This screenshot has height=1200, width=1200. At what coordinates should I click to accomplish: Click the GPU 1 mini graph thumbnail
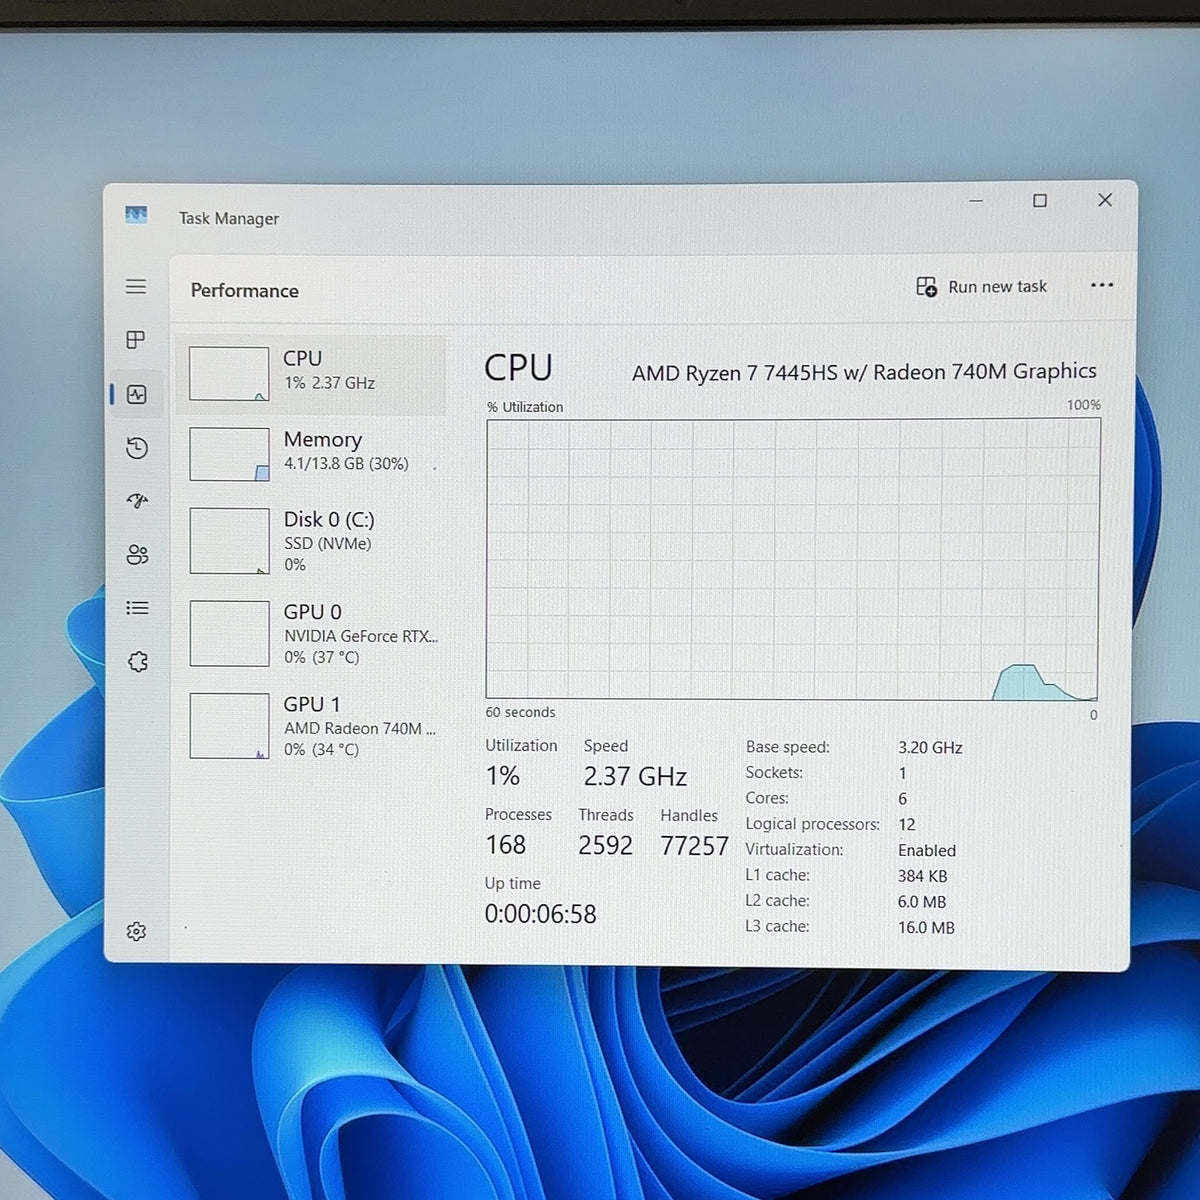click(x=229, y=726)
